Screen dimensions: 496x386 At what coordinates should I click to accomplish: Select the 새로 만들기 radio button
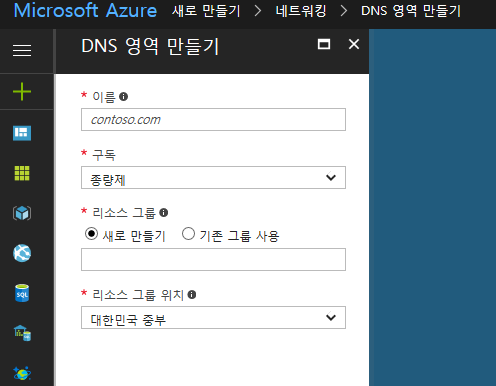coord(91,234)
